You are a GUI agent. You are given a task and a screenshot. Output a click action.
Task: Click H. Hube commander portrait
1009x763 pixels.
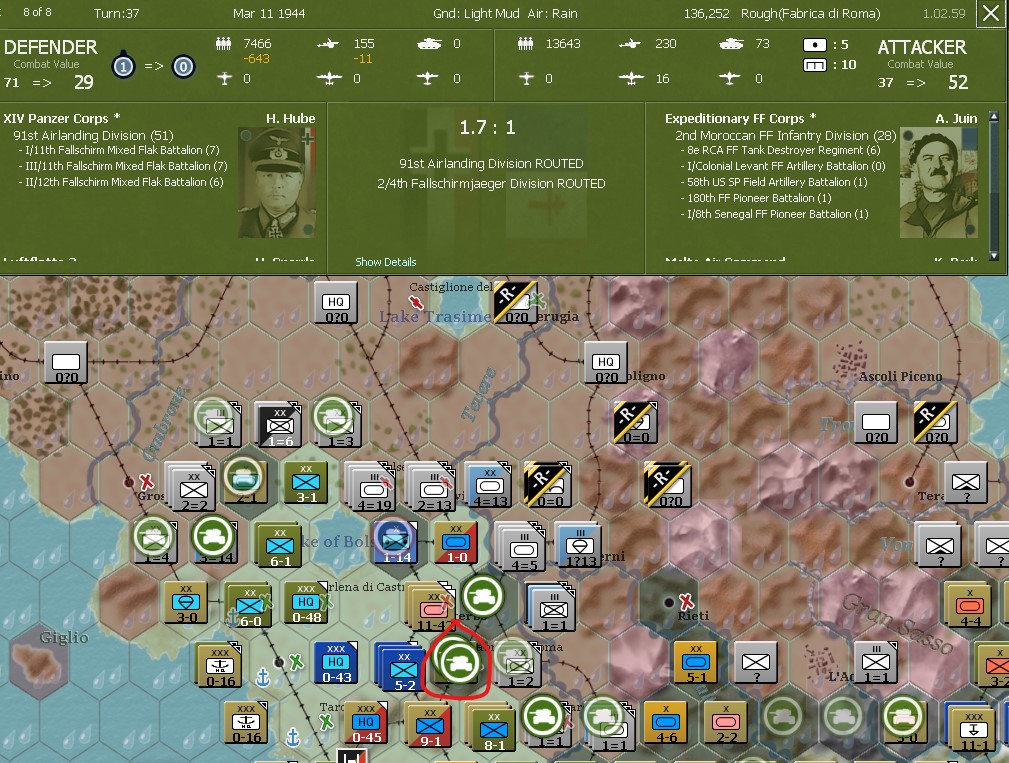coord(277,183)
